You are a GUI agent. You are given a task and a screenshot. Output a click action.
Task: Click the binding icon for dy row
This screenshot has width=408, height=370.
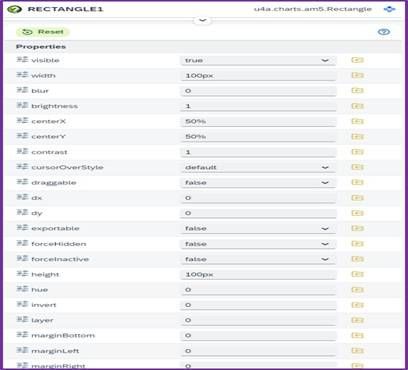[x=357, y=213]
